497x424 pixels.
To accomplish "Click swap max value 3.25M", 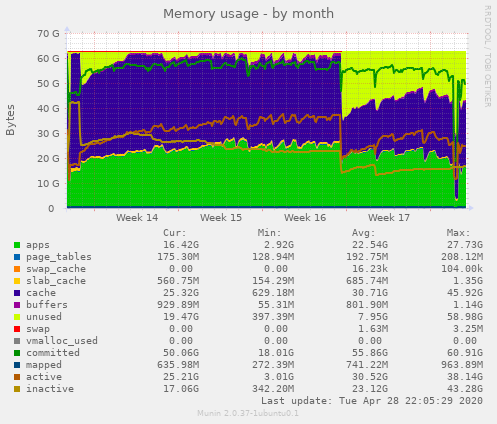I will (x=468, y=329).
